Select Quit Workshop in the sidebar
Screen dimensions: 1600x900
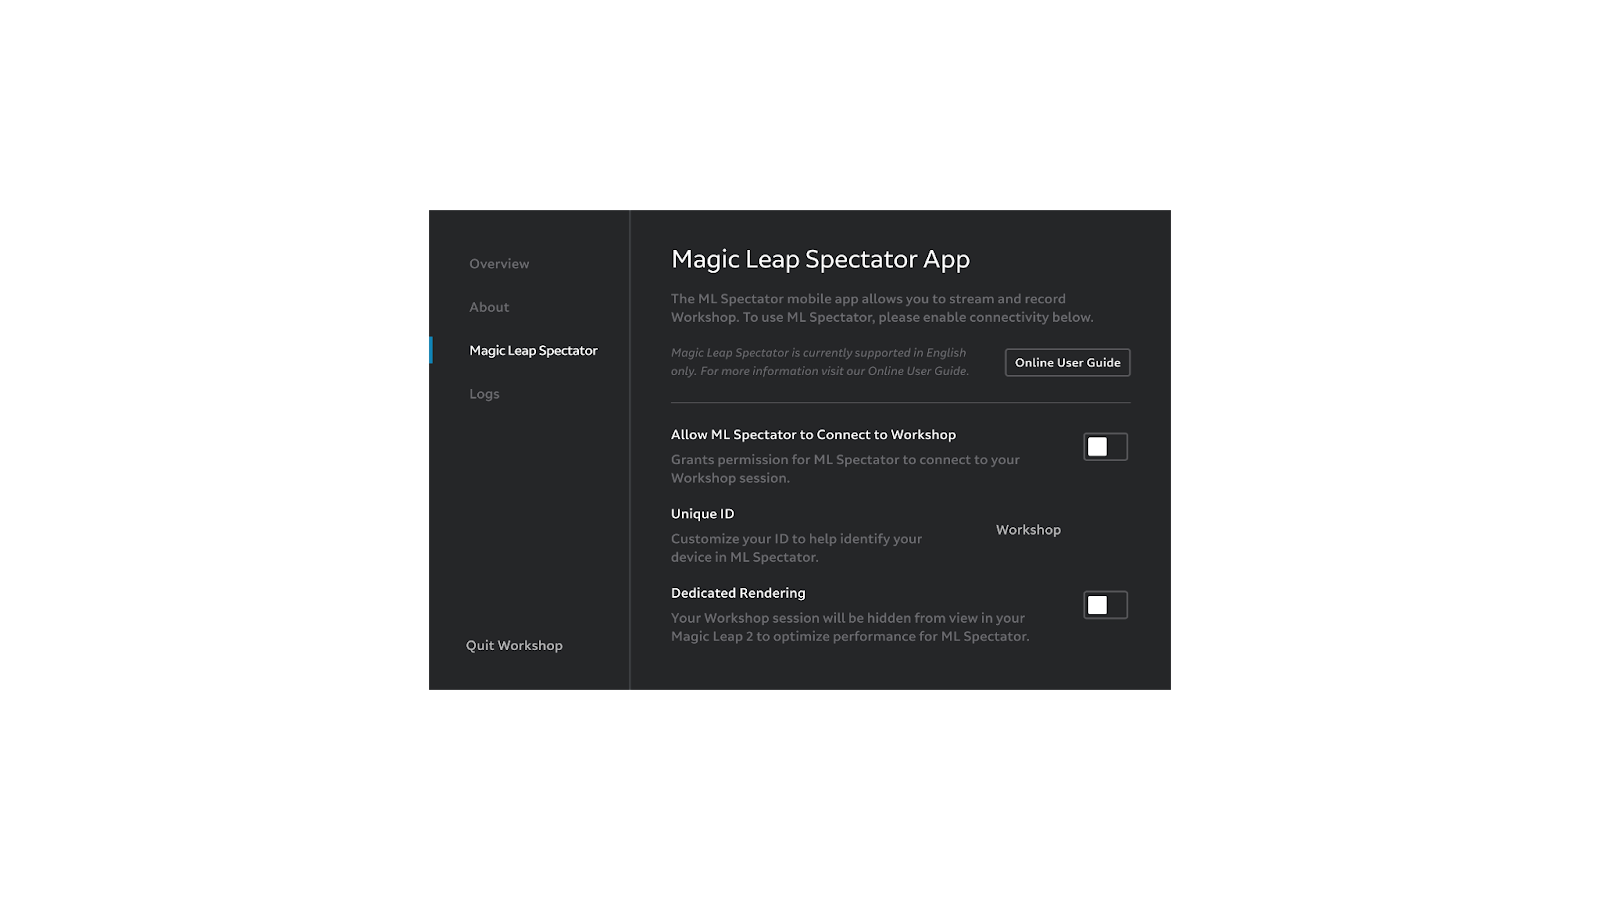[514, 645]
